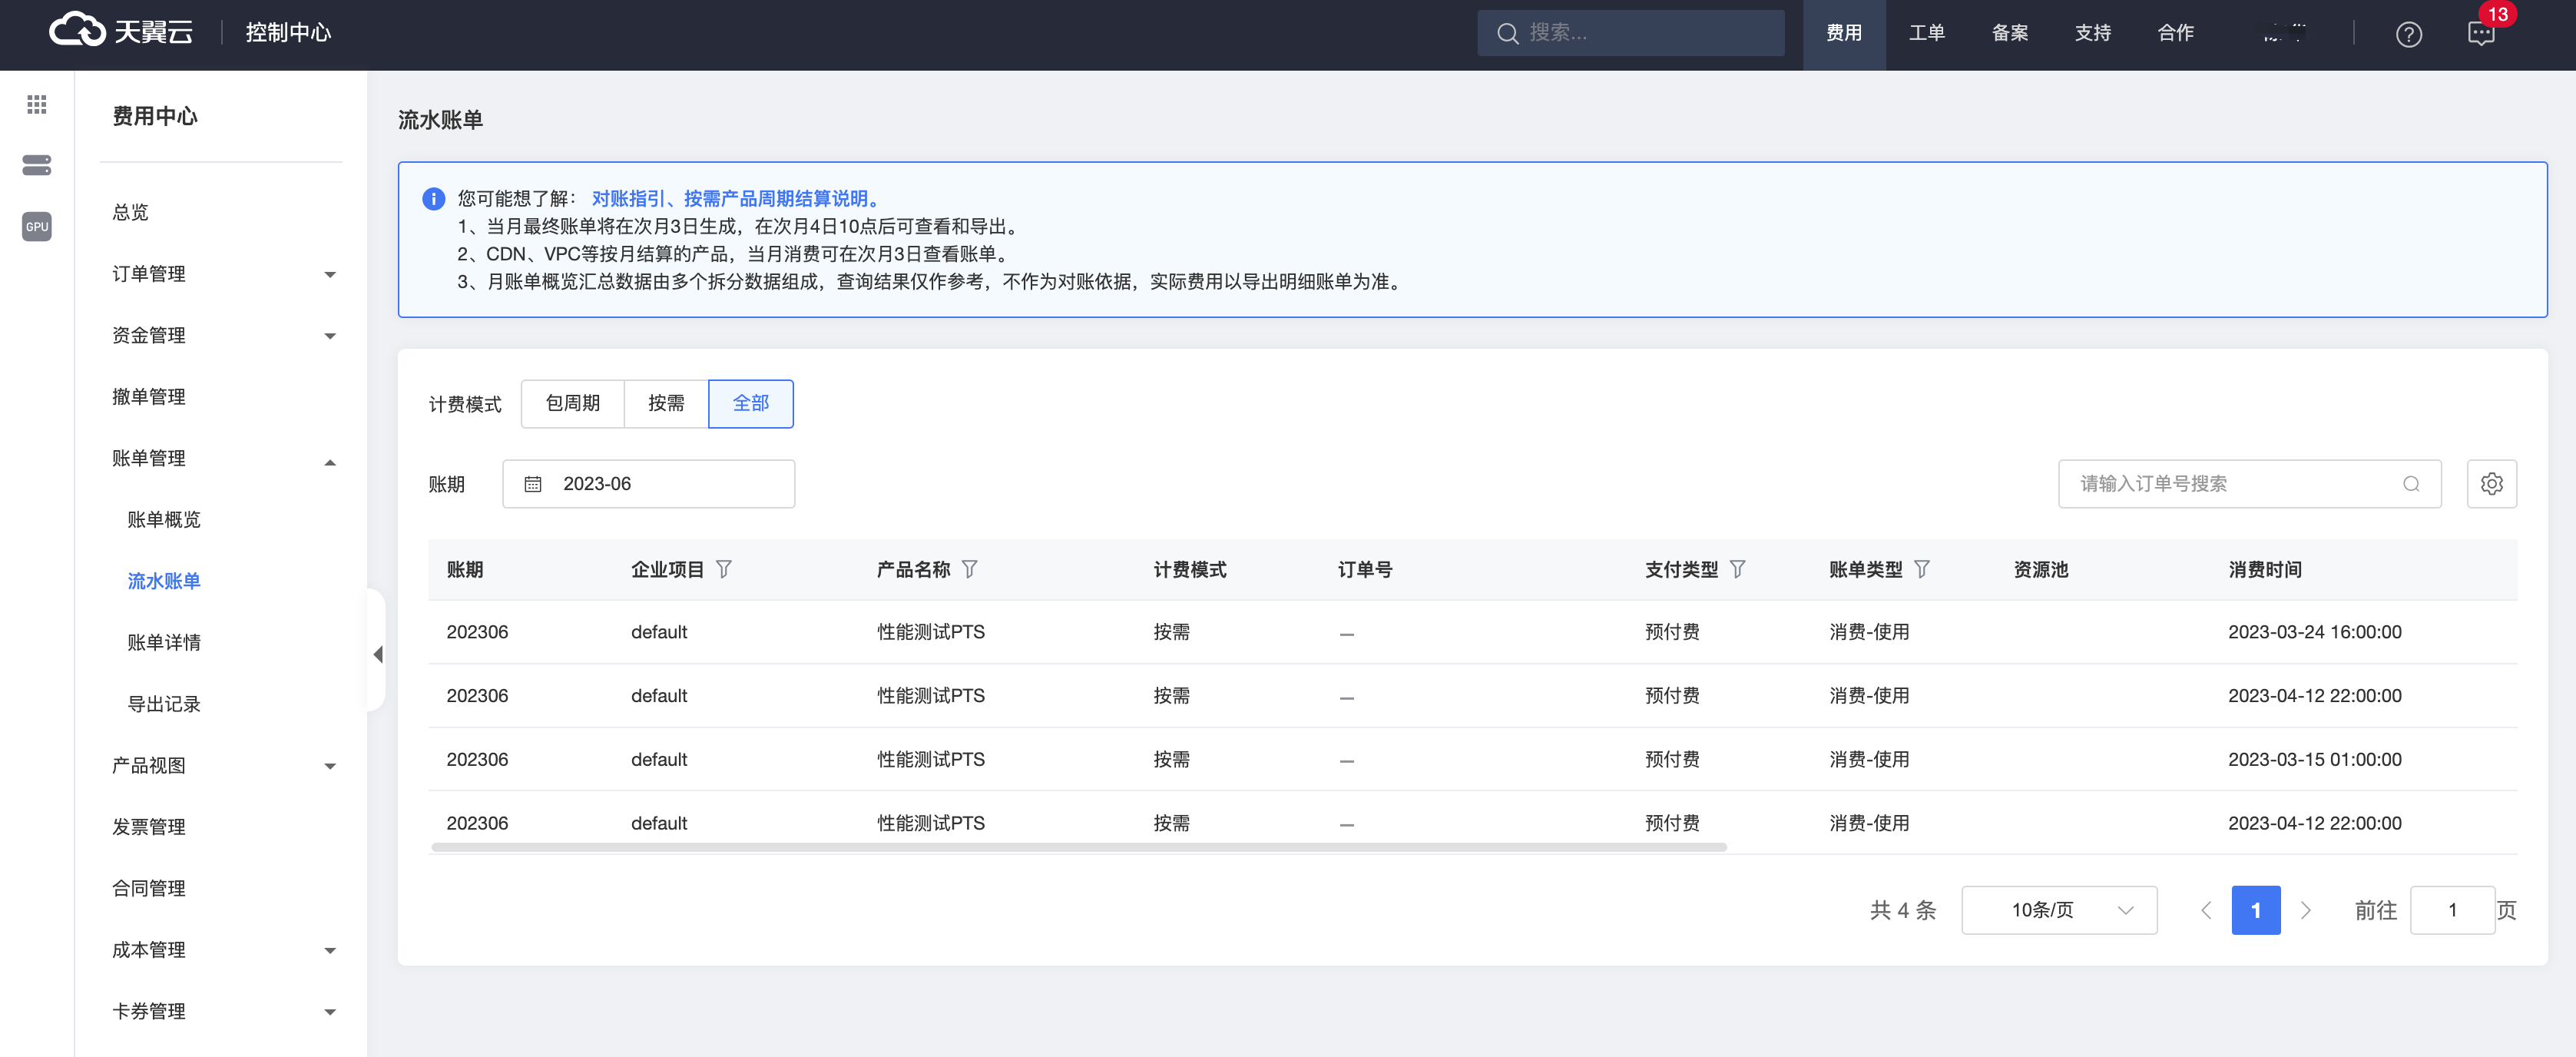Open the apps grid menu icon

pyautogui.click(x=37, y=105)
